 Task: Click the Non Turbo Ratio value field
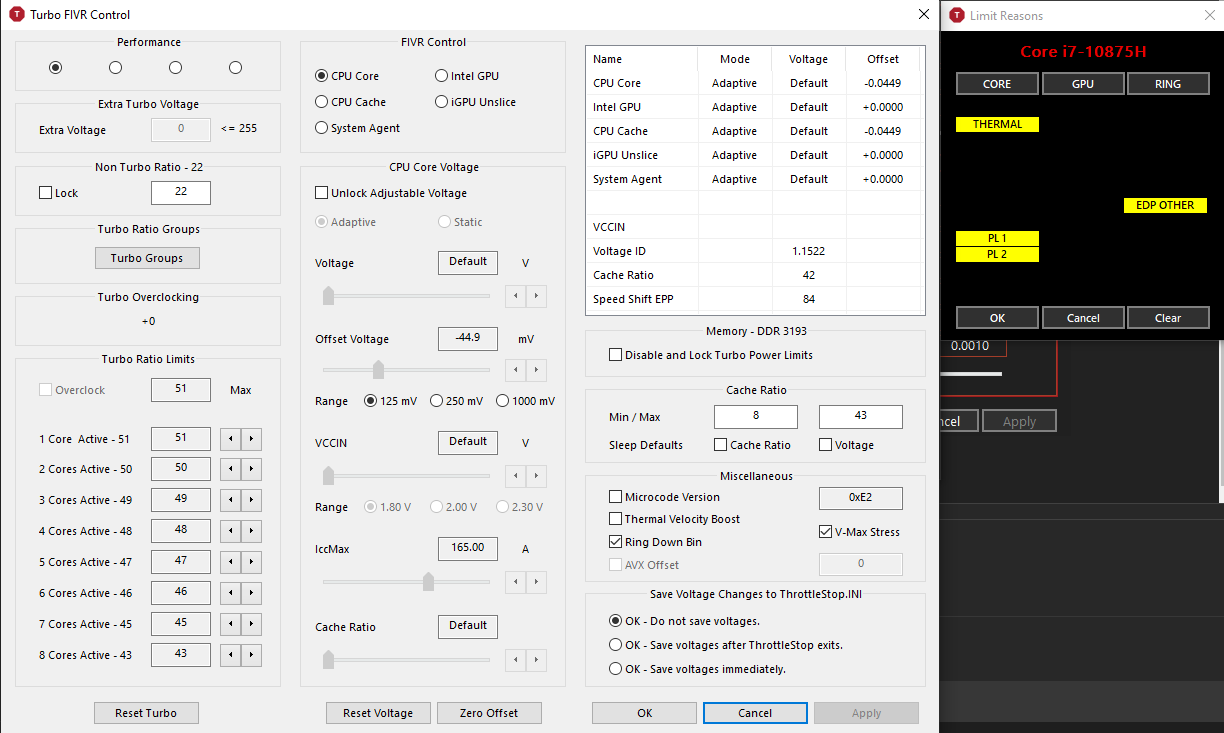[181, 193]
